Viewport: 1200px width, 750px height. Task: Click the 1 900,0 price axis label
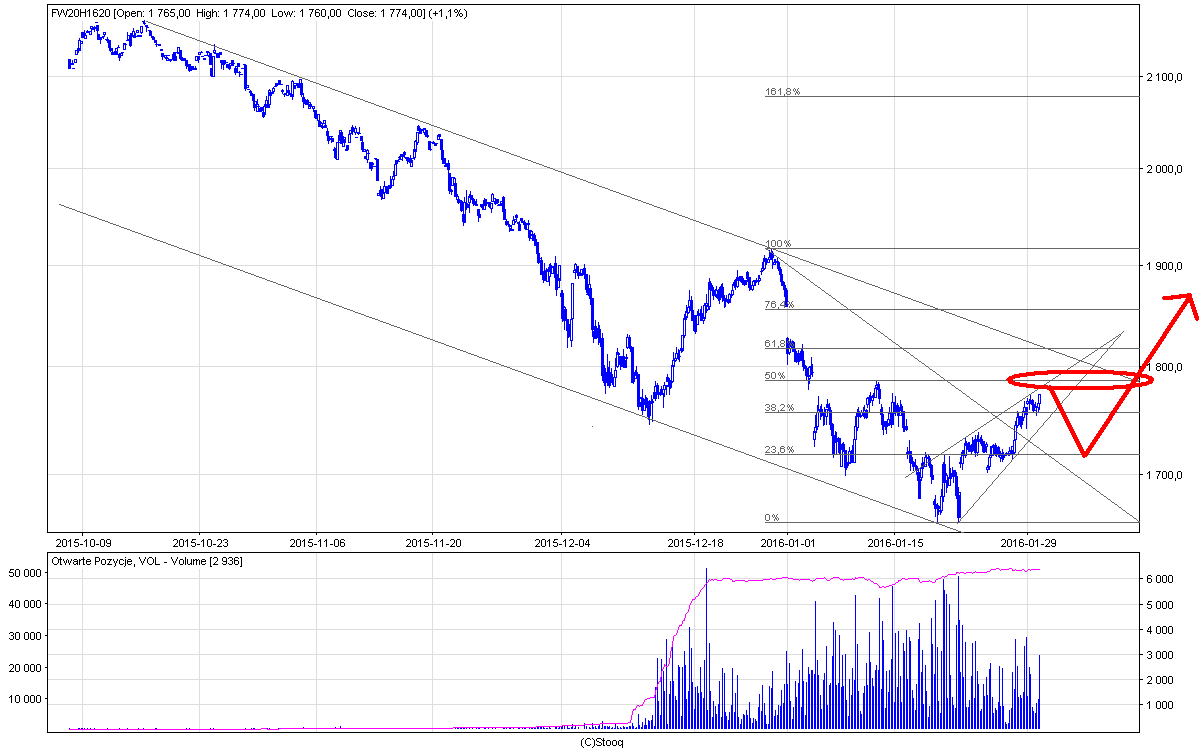pyautogui.click(x=1166, y=266)
